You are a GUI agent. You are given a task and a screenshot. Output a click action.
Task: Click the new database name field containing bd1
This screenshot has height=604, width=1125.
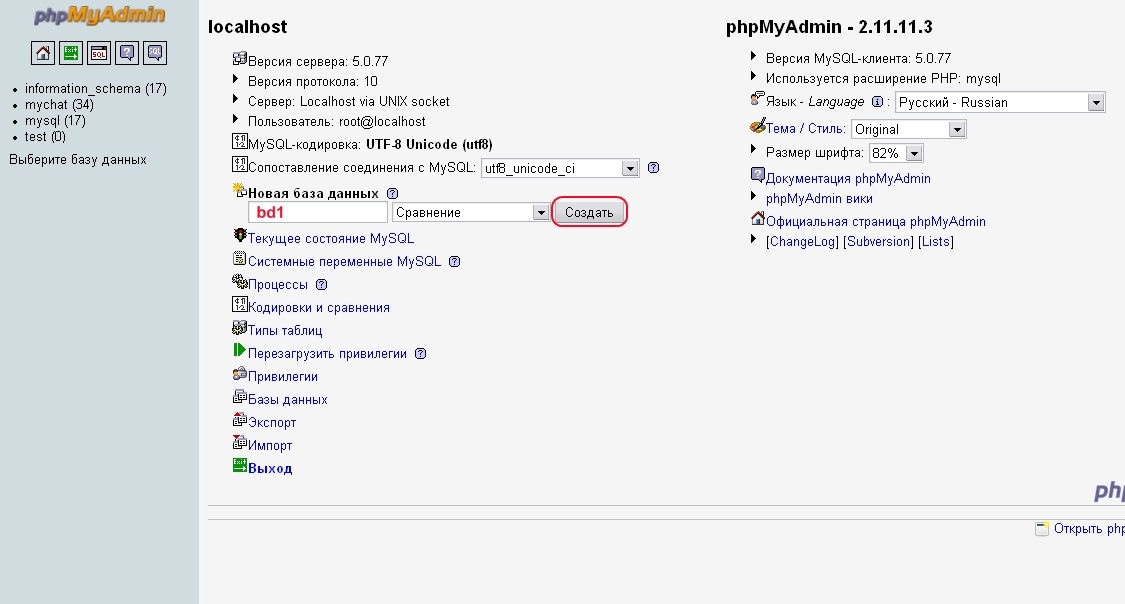click(x=318, y=212)
